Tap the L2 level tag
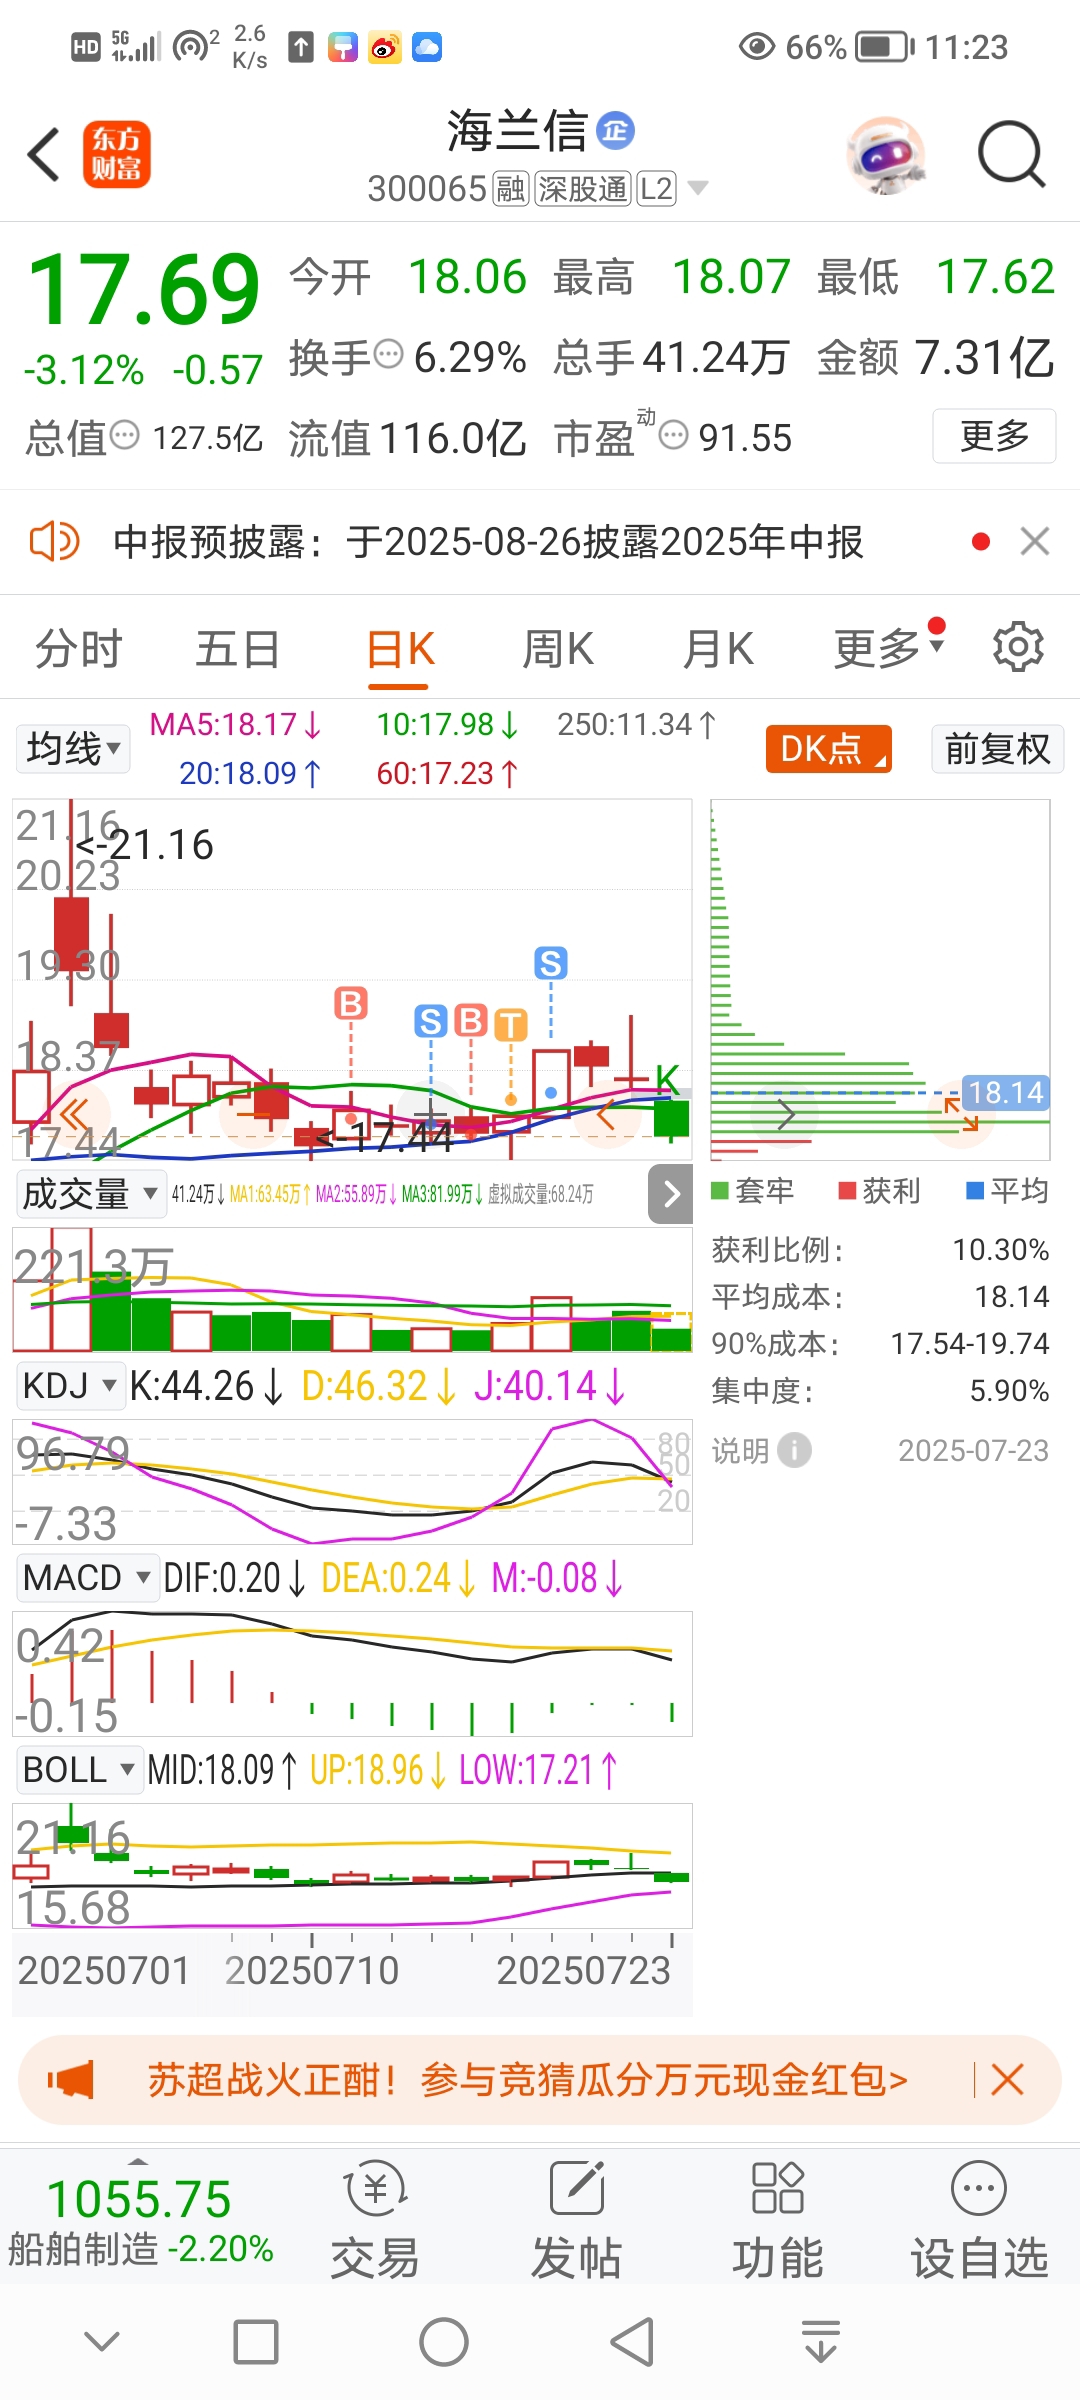 point(656,188)
